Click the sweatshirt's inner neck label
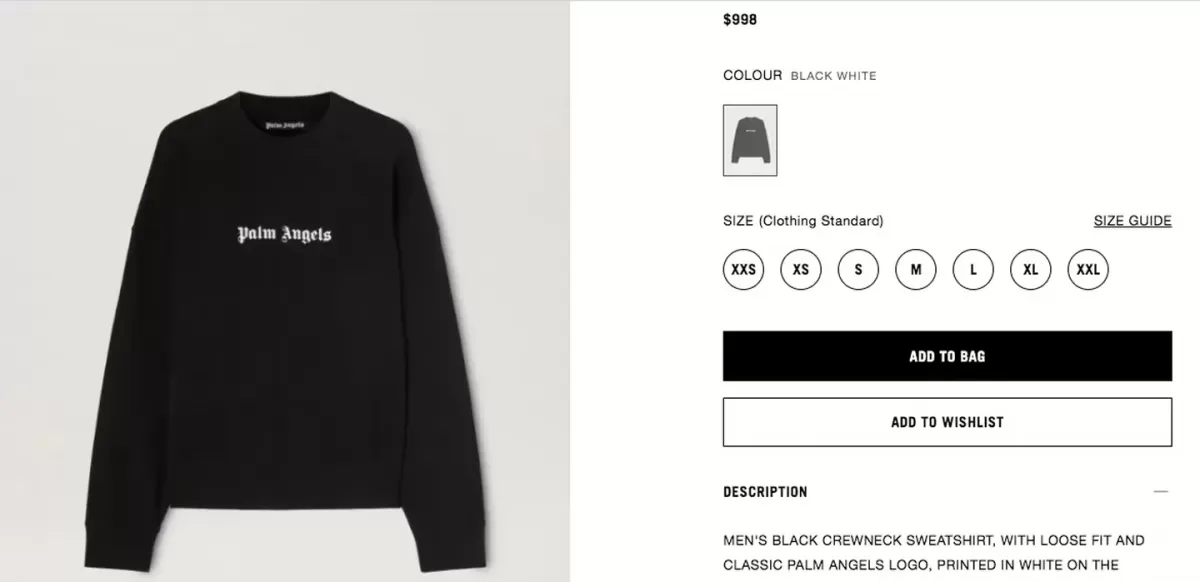Viewport: 1200px width, 582px height. [x=284, y=126]
